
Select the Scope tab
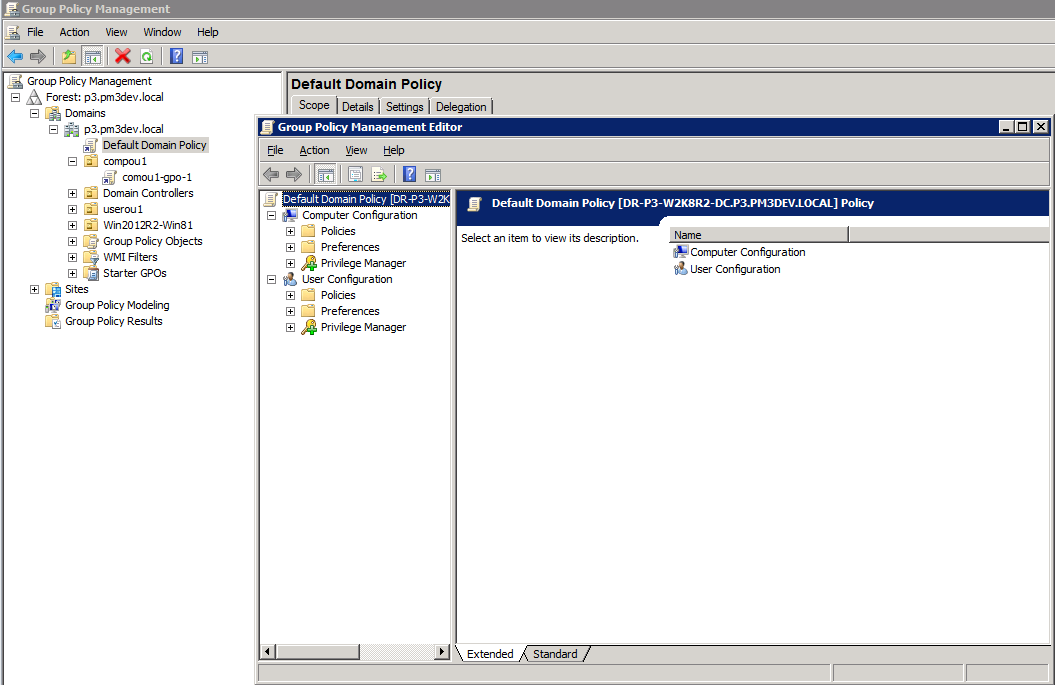point(314,106)
